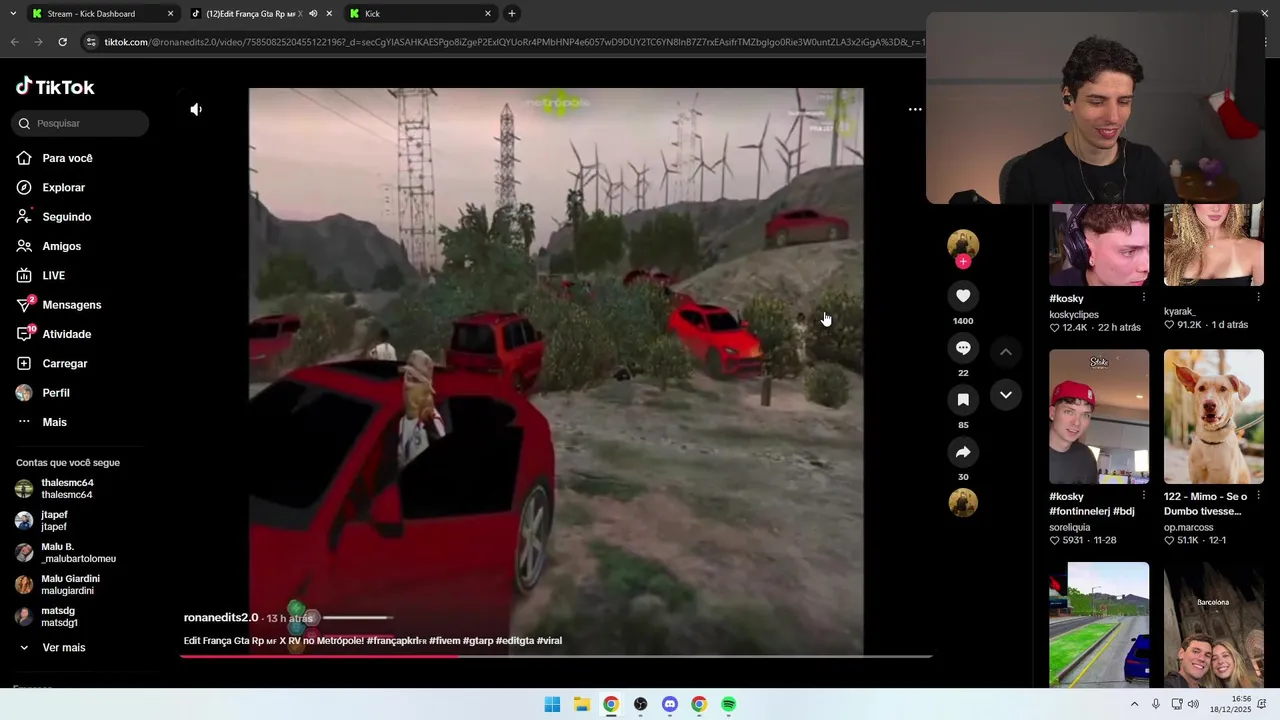1280x720 pixels.
Task: Open the LIVE section
Action: (x=42, y=275)
